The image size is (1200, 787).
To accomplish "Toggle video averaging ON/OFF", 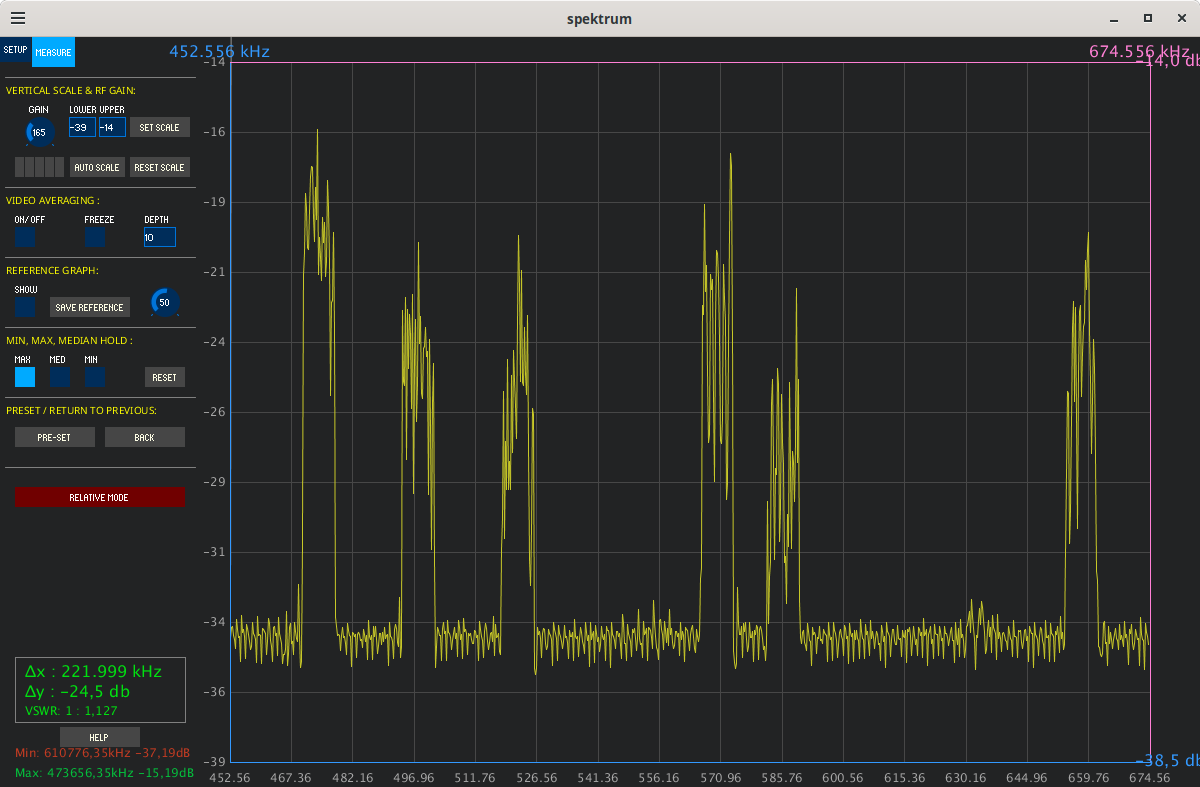I will click(25, 237).
